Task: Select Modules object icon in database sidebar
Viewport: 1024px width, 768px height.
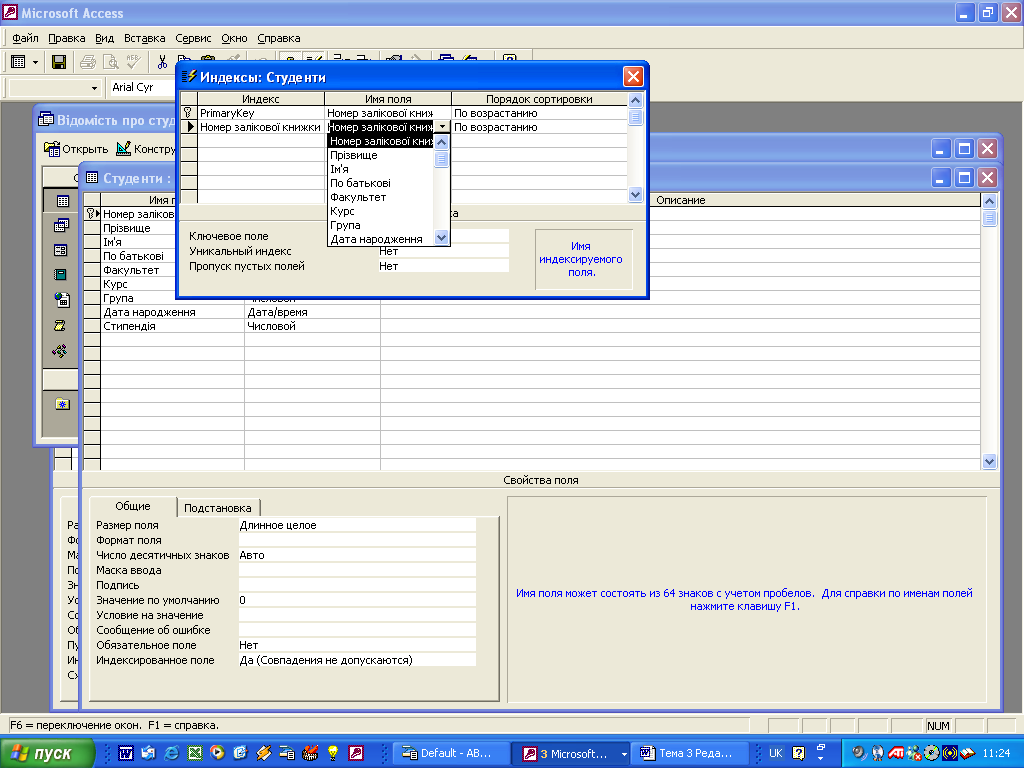Action: pos(61,351)
